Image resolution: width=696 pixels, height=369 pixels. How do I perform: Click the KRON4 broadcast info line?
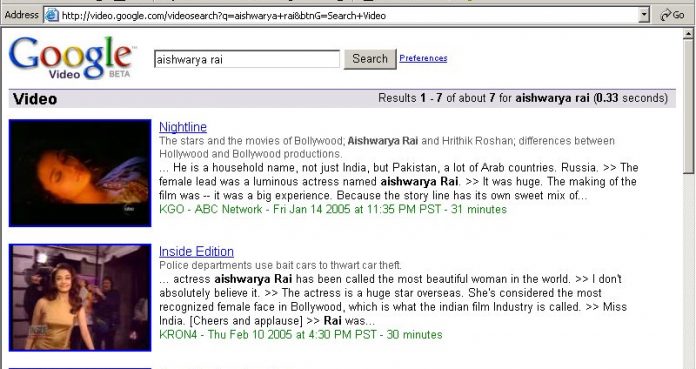(x=301, y=334)
